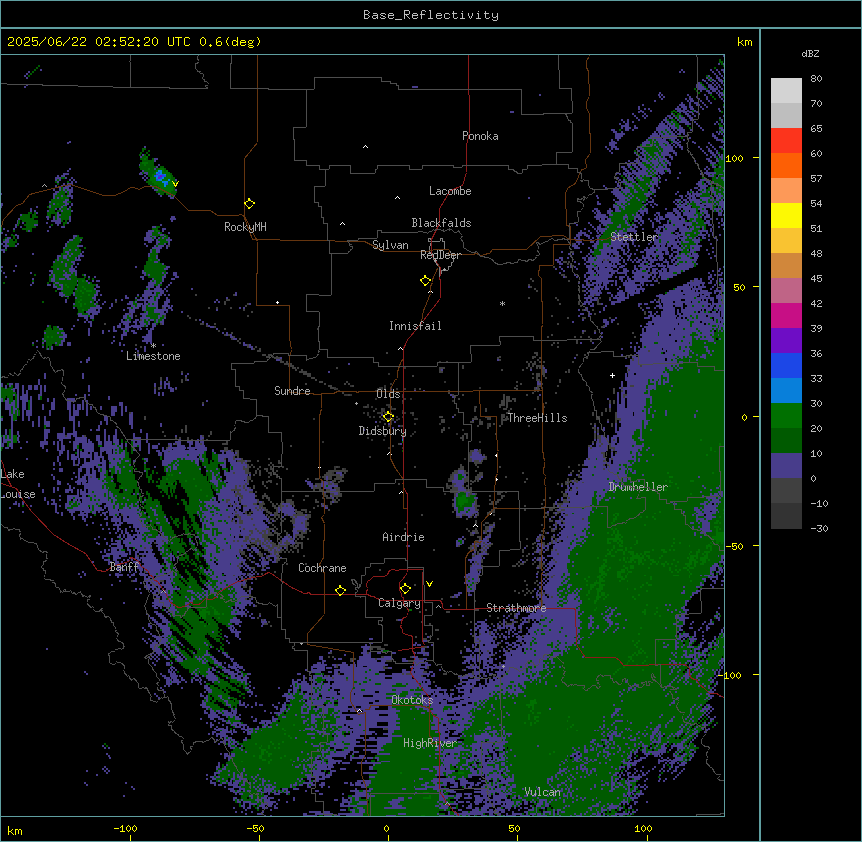Click the ThreeHills label
862x842 pixels.
click(x=537, y=418)
